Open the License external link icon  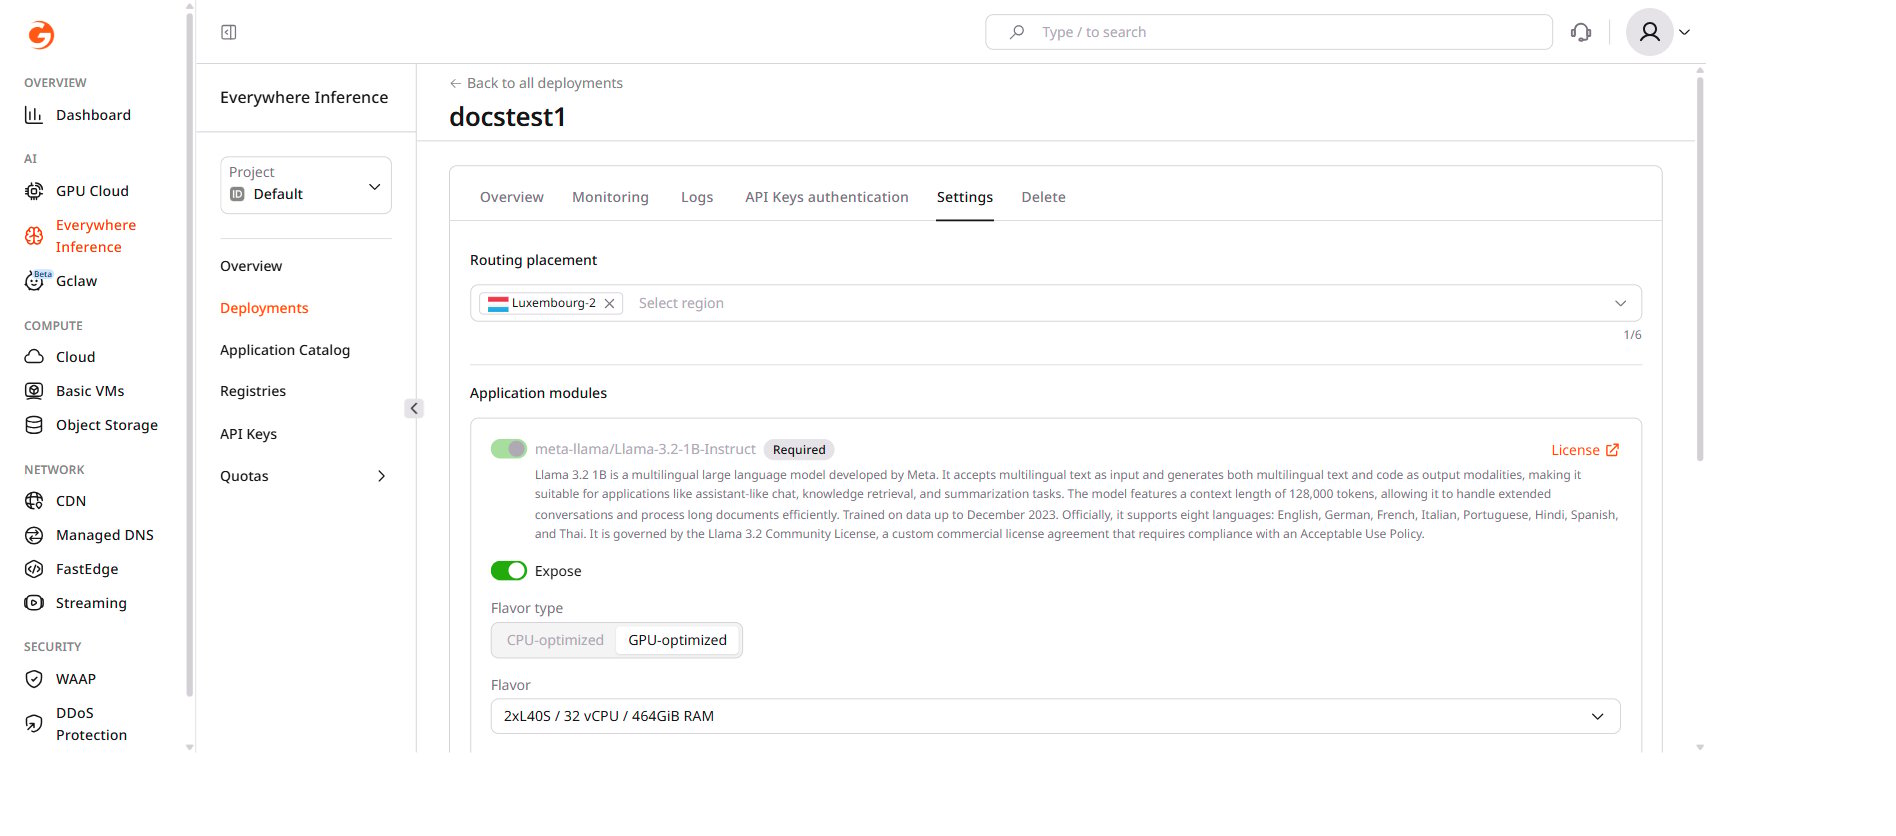click(1612, 450)
